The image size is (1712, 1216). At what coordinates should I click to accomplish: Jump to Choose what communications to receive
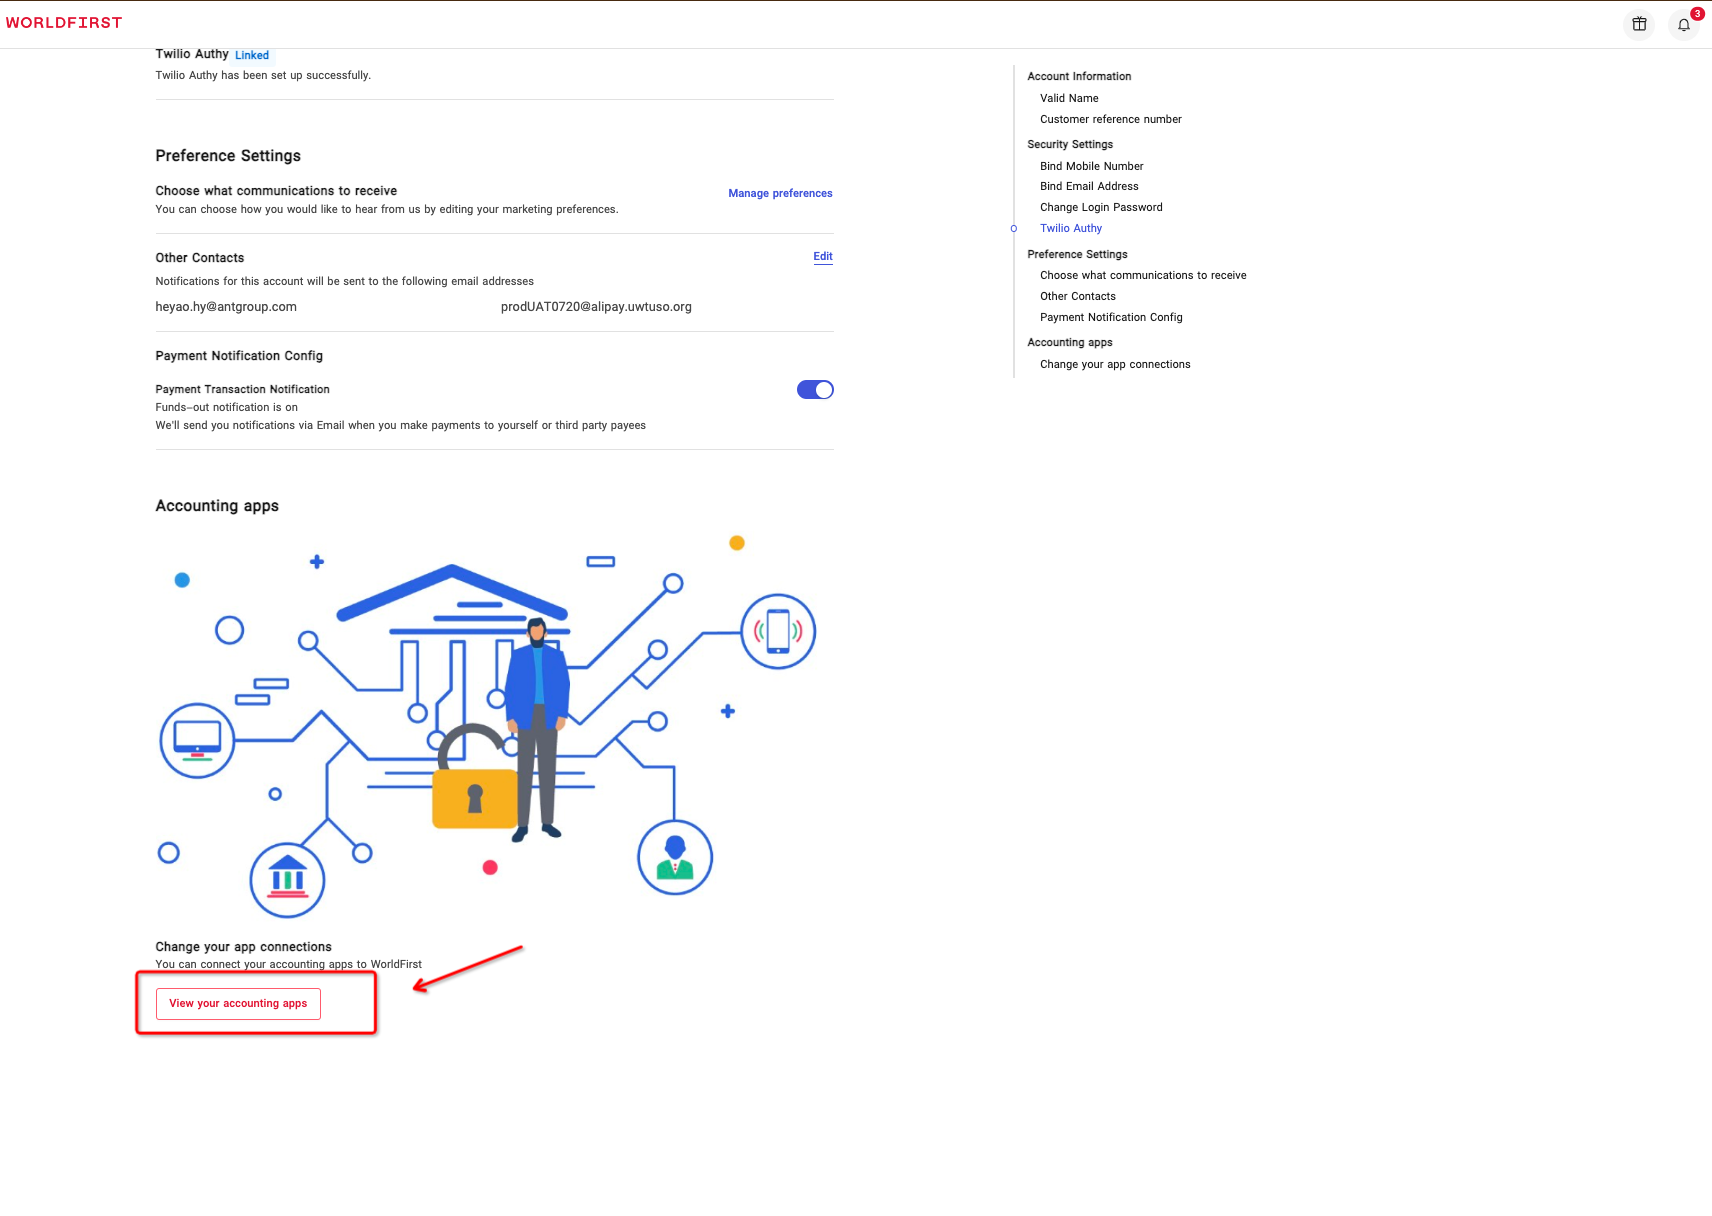[1143, 275]
